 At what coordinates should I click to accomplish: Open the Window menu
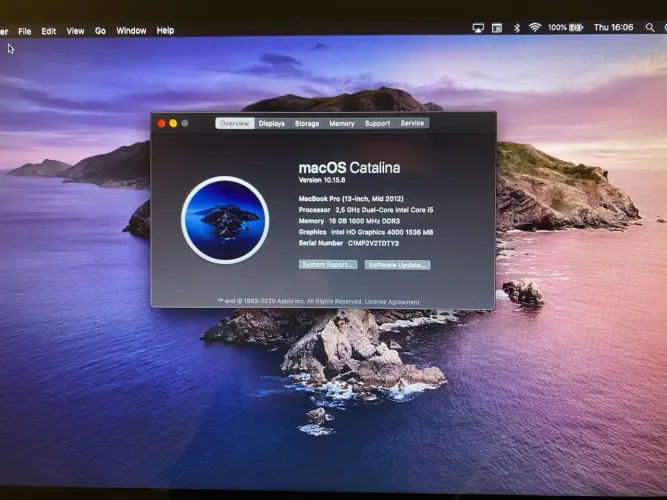coord(131,31)
